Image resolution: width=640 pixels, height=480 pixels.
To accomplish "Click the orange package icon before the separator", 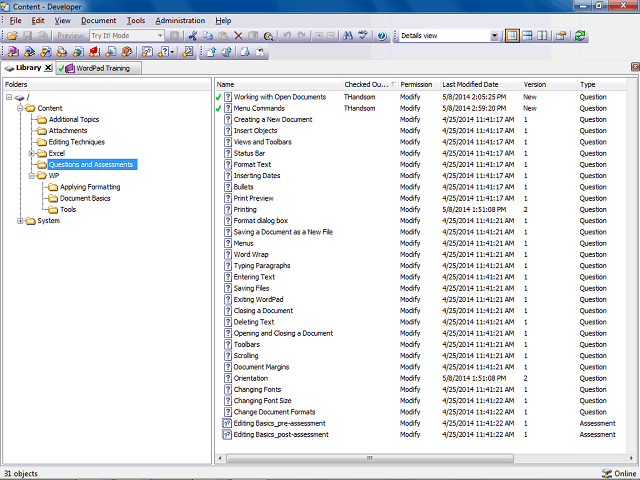I will pyautogui.click(x=127, y=52).
